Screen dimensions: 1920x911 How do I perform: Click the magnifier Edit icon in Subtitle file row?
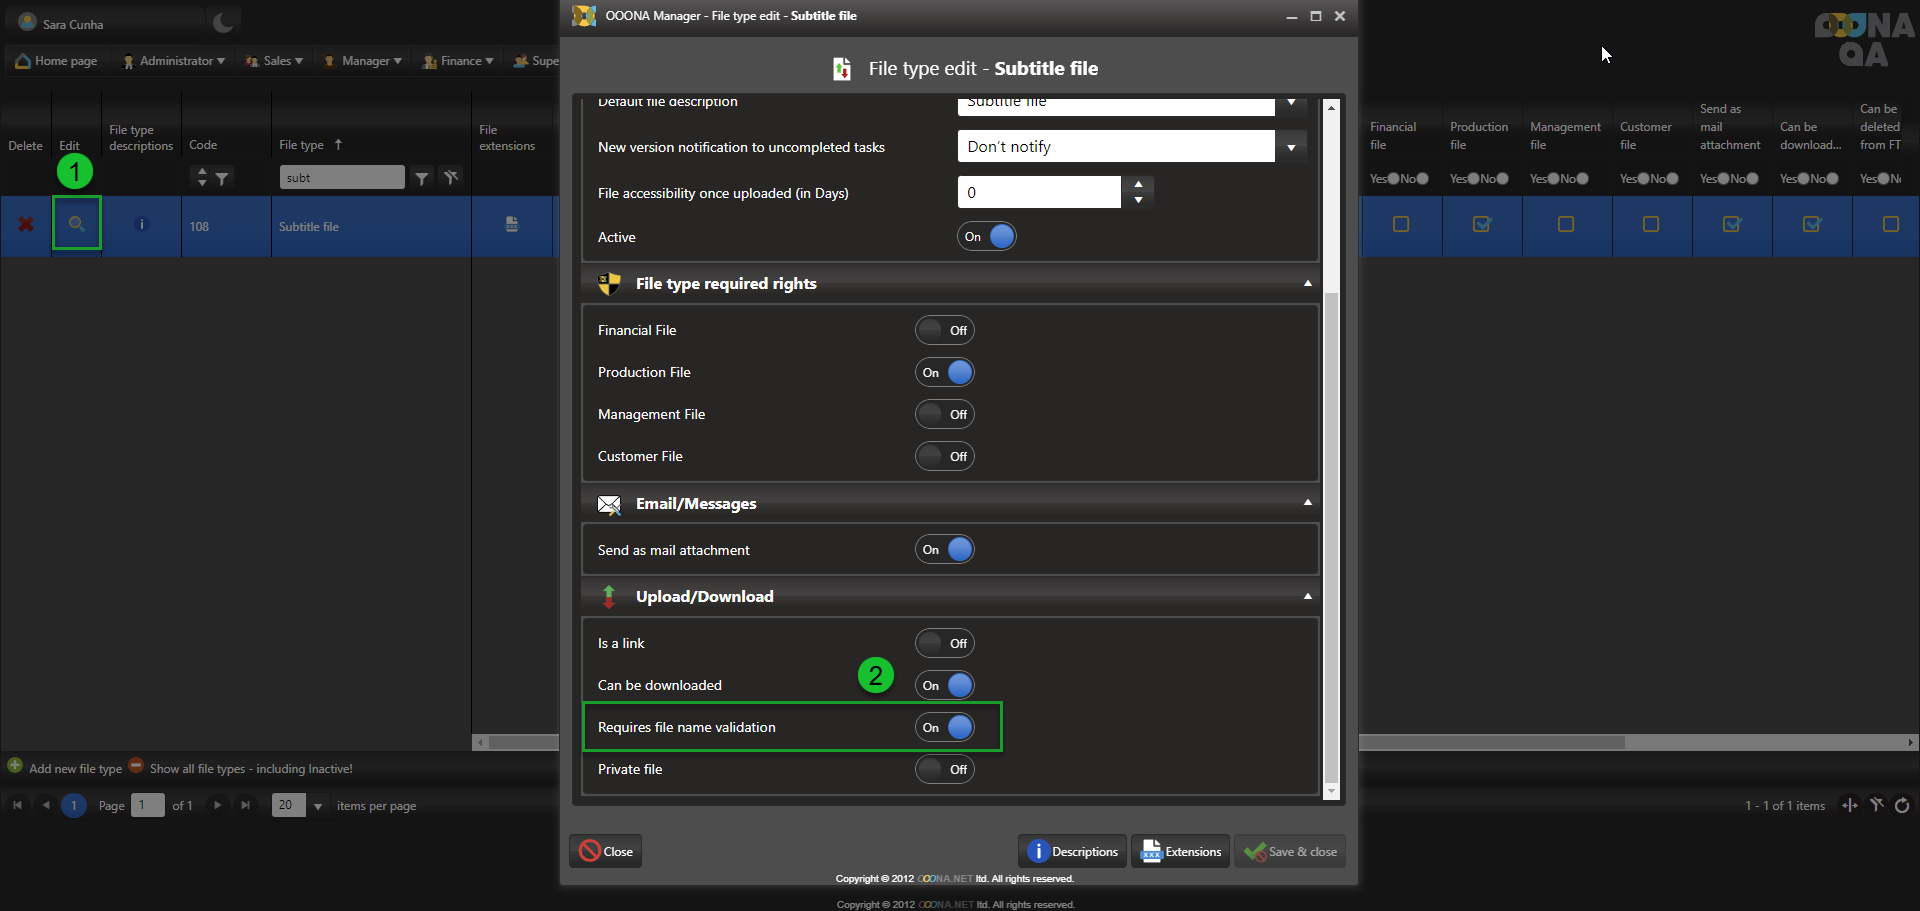[76, 225]
